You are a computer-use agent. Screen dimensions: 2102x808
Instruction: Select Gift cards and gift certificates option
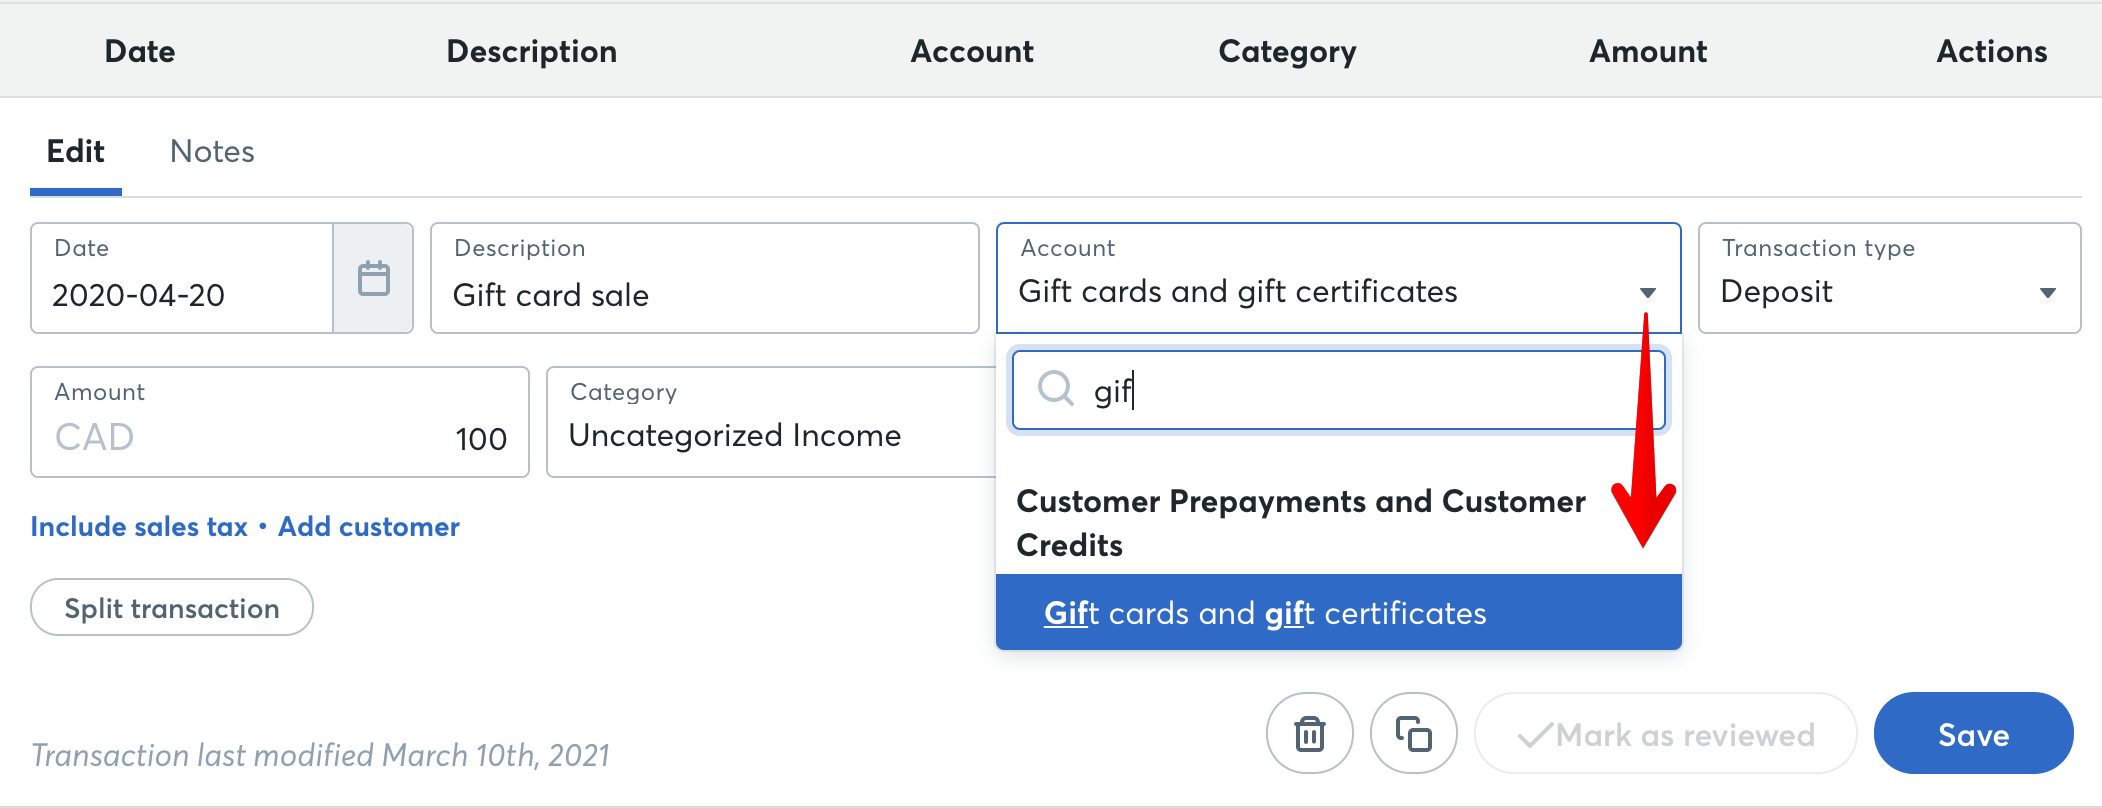1263,613
